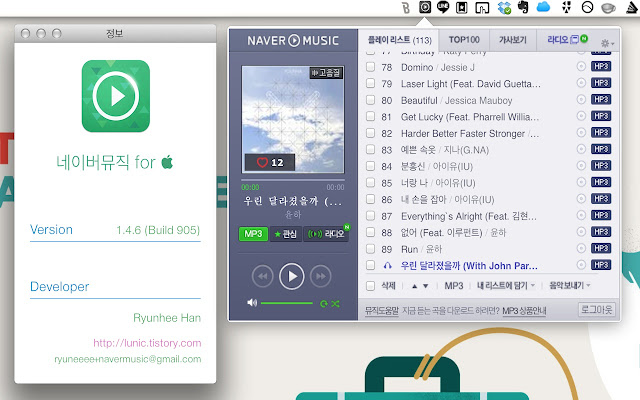Click the headphone now-playing icon
The height and width of the screenshot is (400, 640).
(387, 266)
